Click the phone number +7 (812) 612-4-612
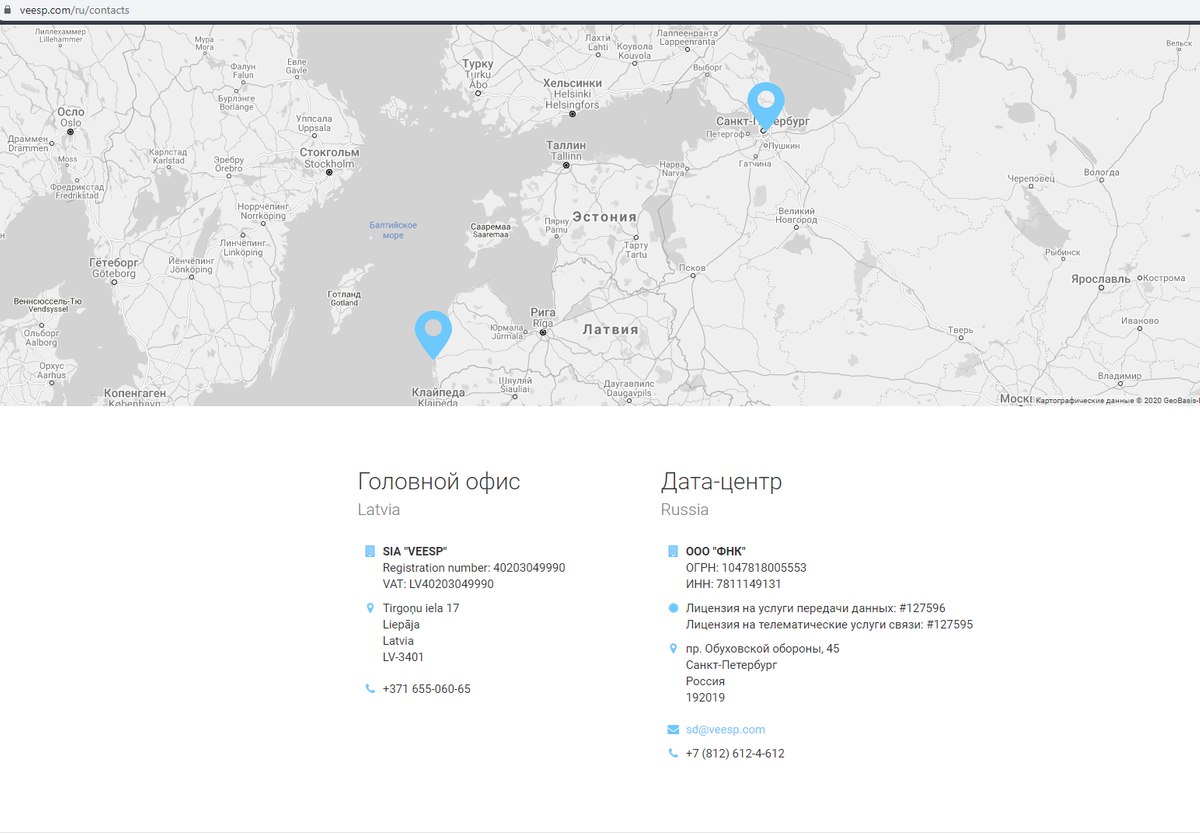 (x=735, y=754)
